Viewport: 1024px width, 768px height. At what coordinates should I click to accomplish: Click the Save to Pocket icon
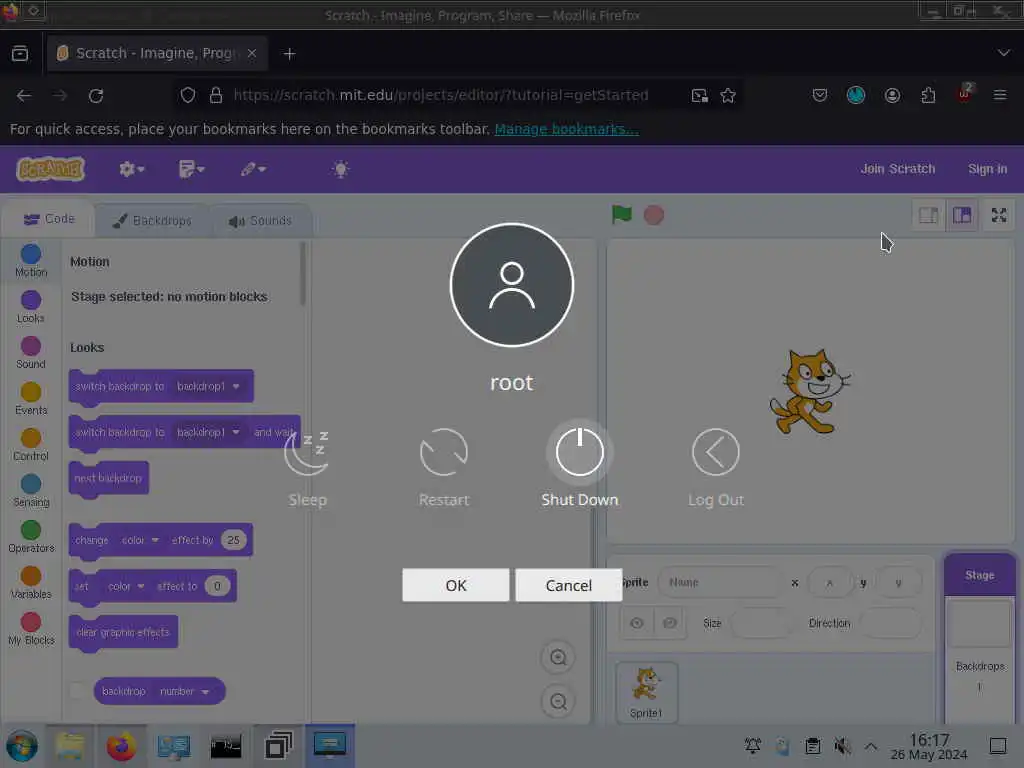(x=820, y=95)
